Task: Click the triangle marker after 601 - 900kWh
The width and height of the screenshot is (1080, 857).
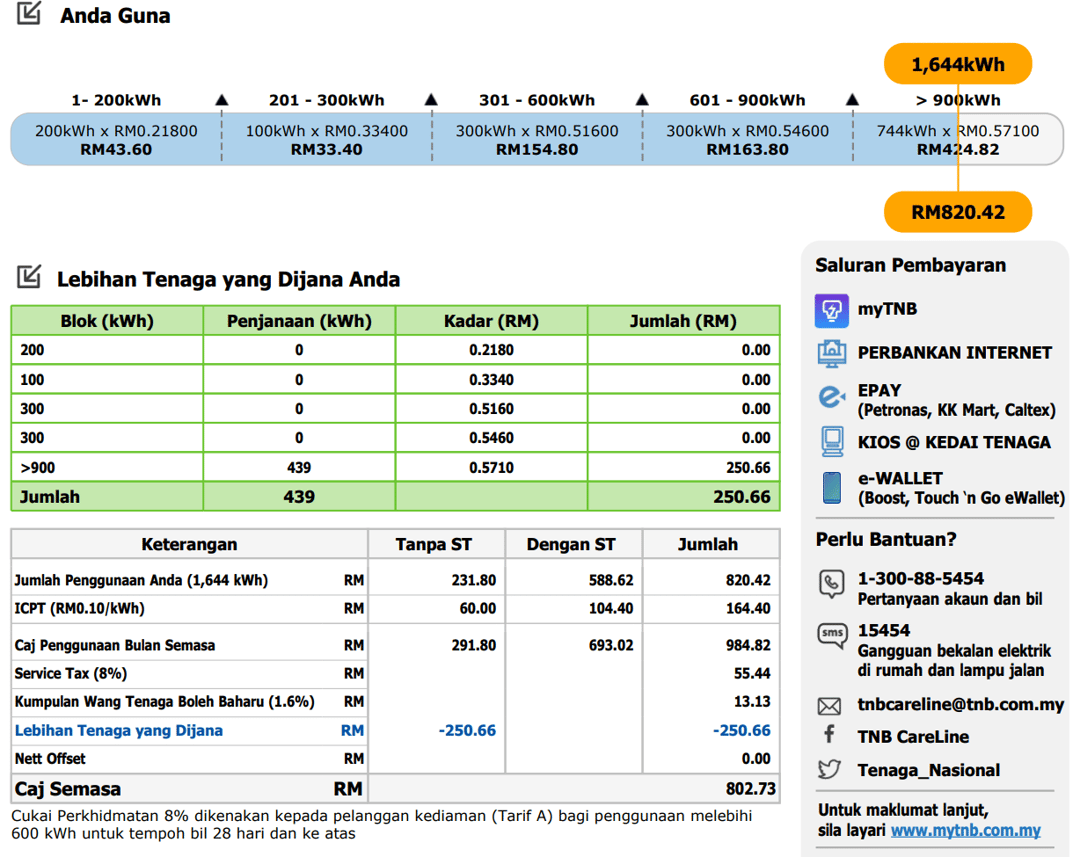Action: point(852,100)
